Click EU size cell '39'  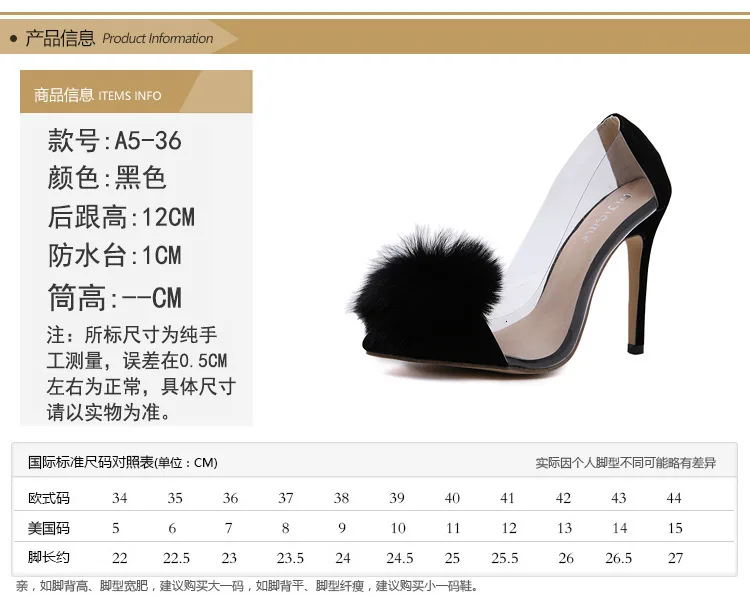pos(397,498)
